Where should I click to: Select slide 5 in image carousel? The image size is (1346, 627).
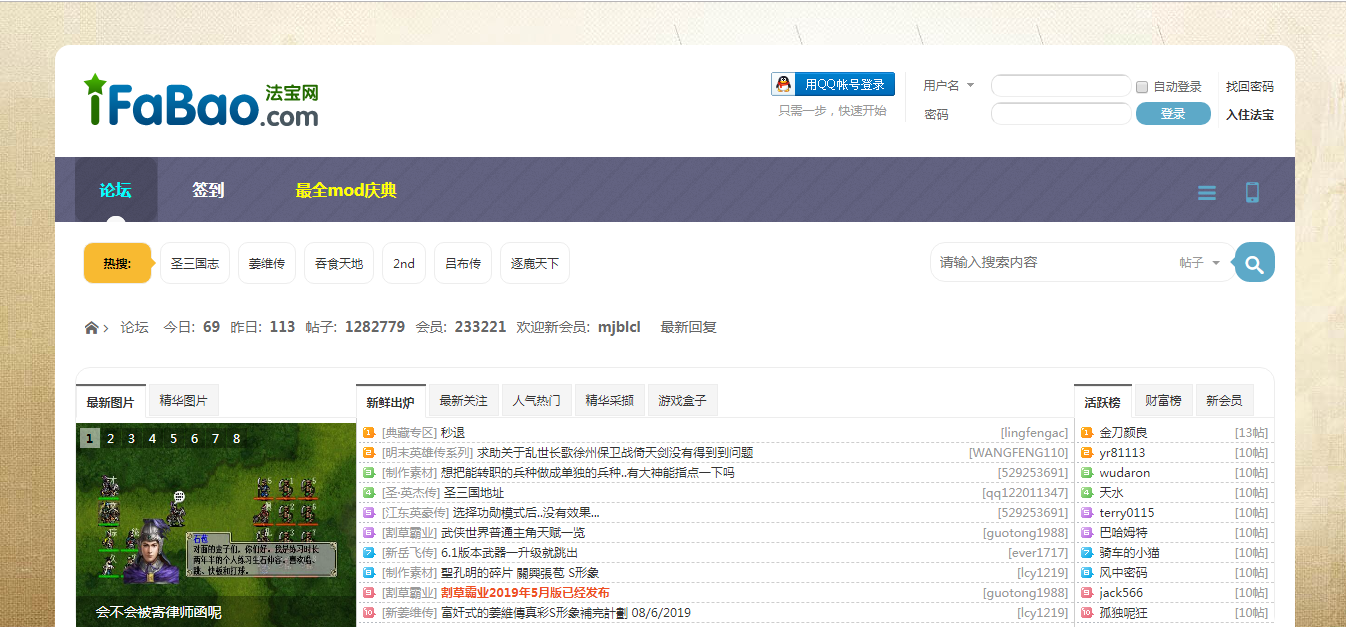tap(174, 438)
